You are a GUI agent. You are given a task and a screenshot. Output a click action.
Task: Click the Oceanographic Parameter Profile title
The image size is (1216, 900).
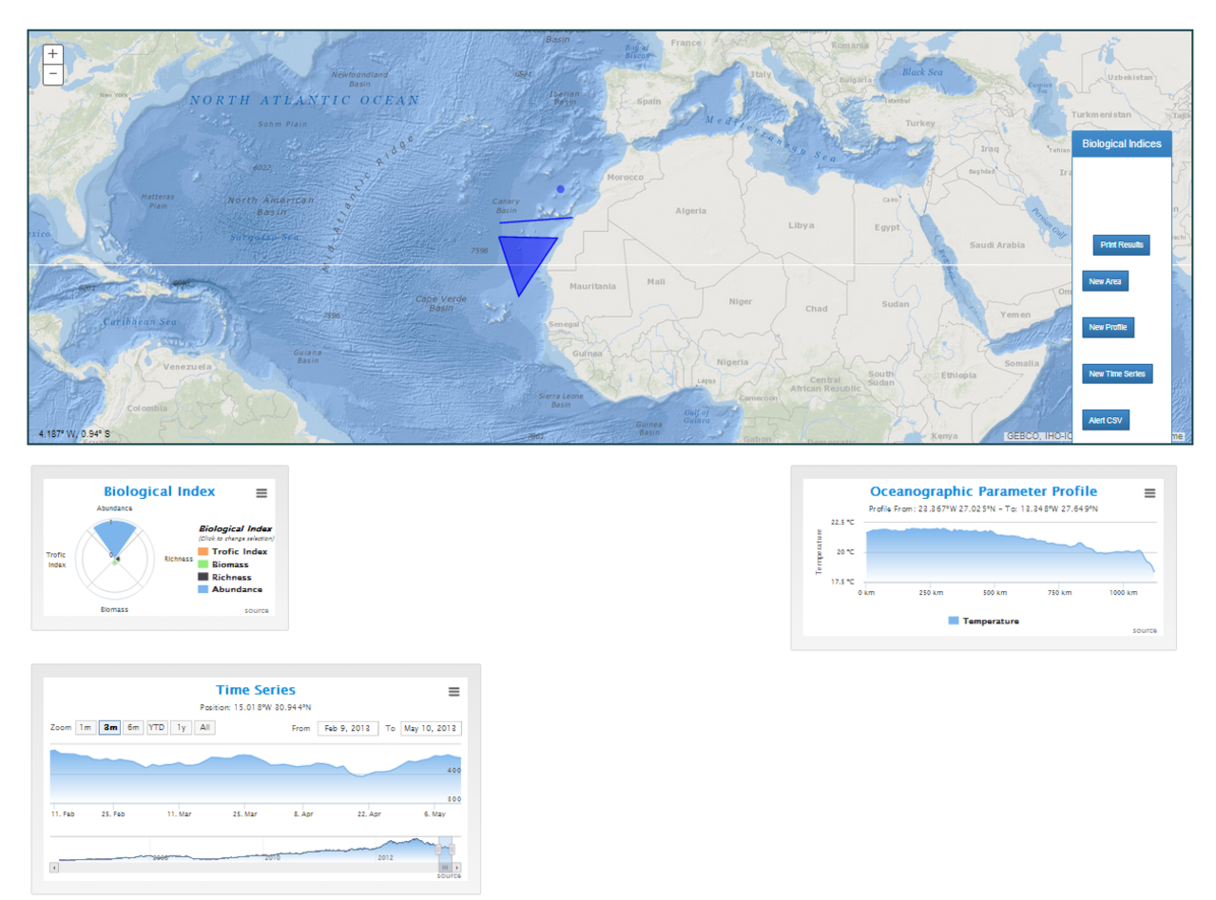(983, 491)
